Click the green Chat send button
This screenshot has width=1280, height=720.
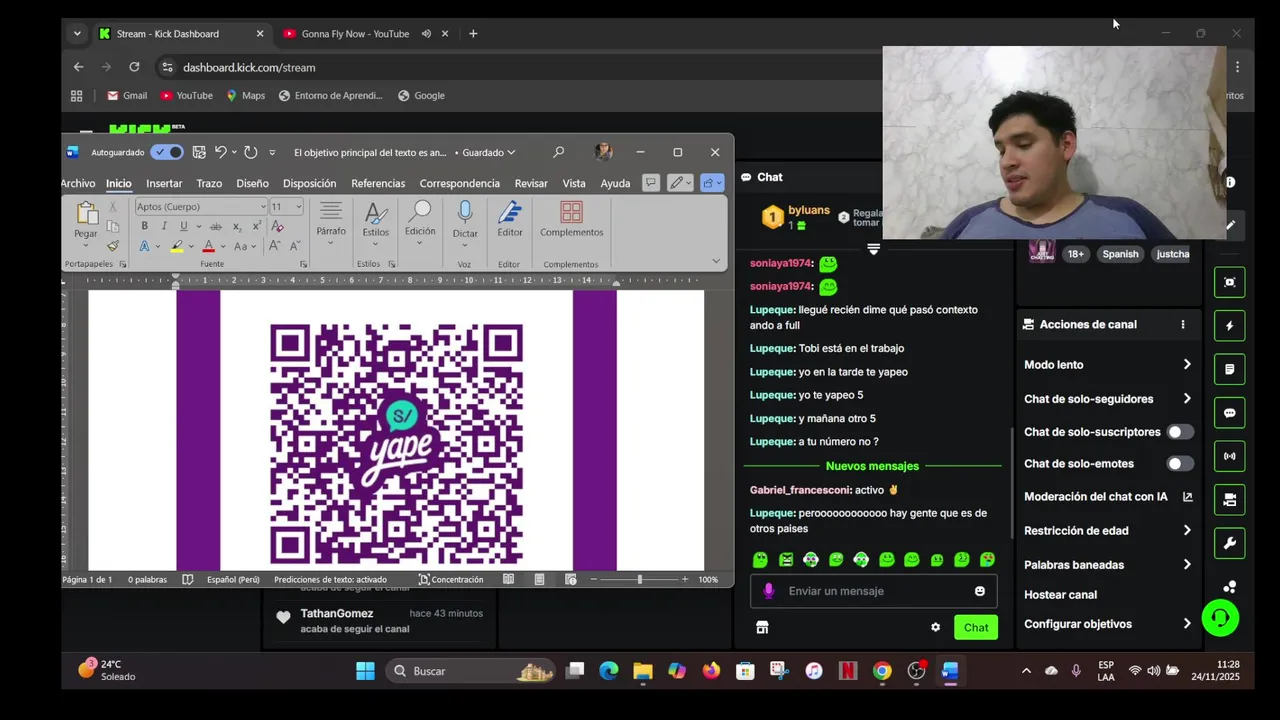tap(976, 627)
